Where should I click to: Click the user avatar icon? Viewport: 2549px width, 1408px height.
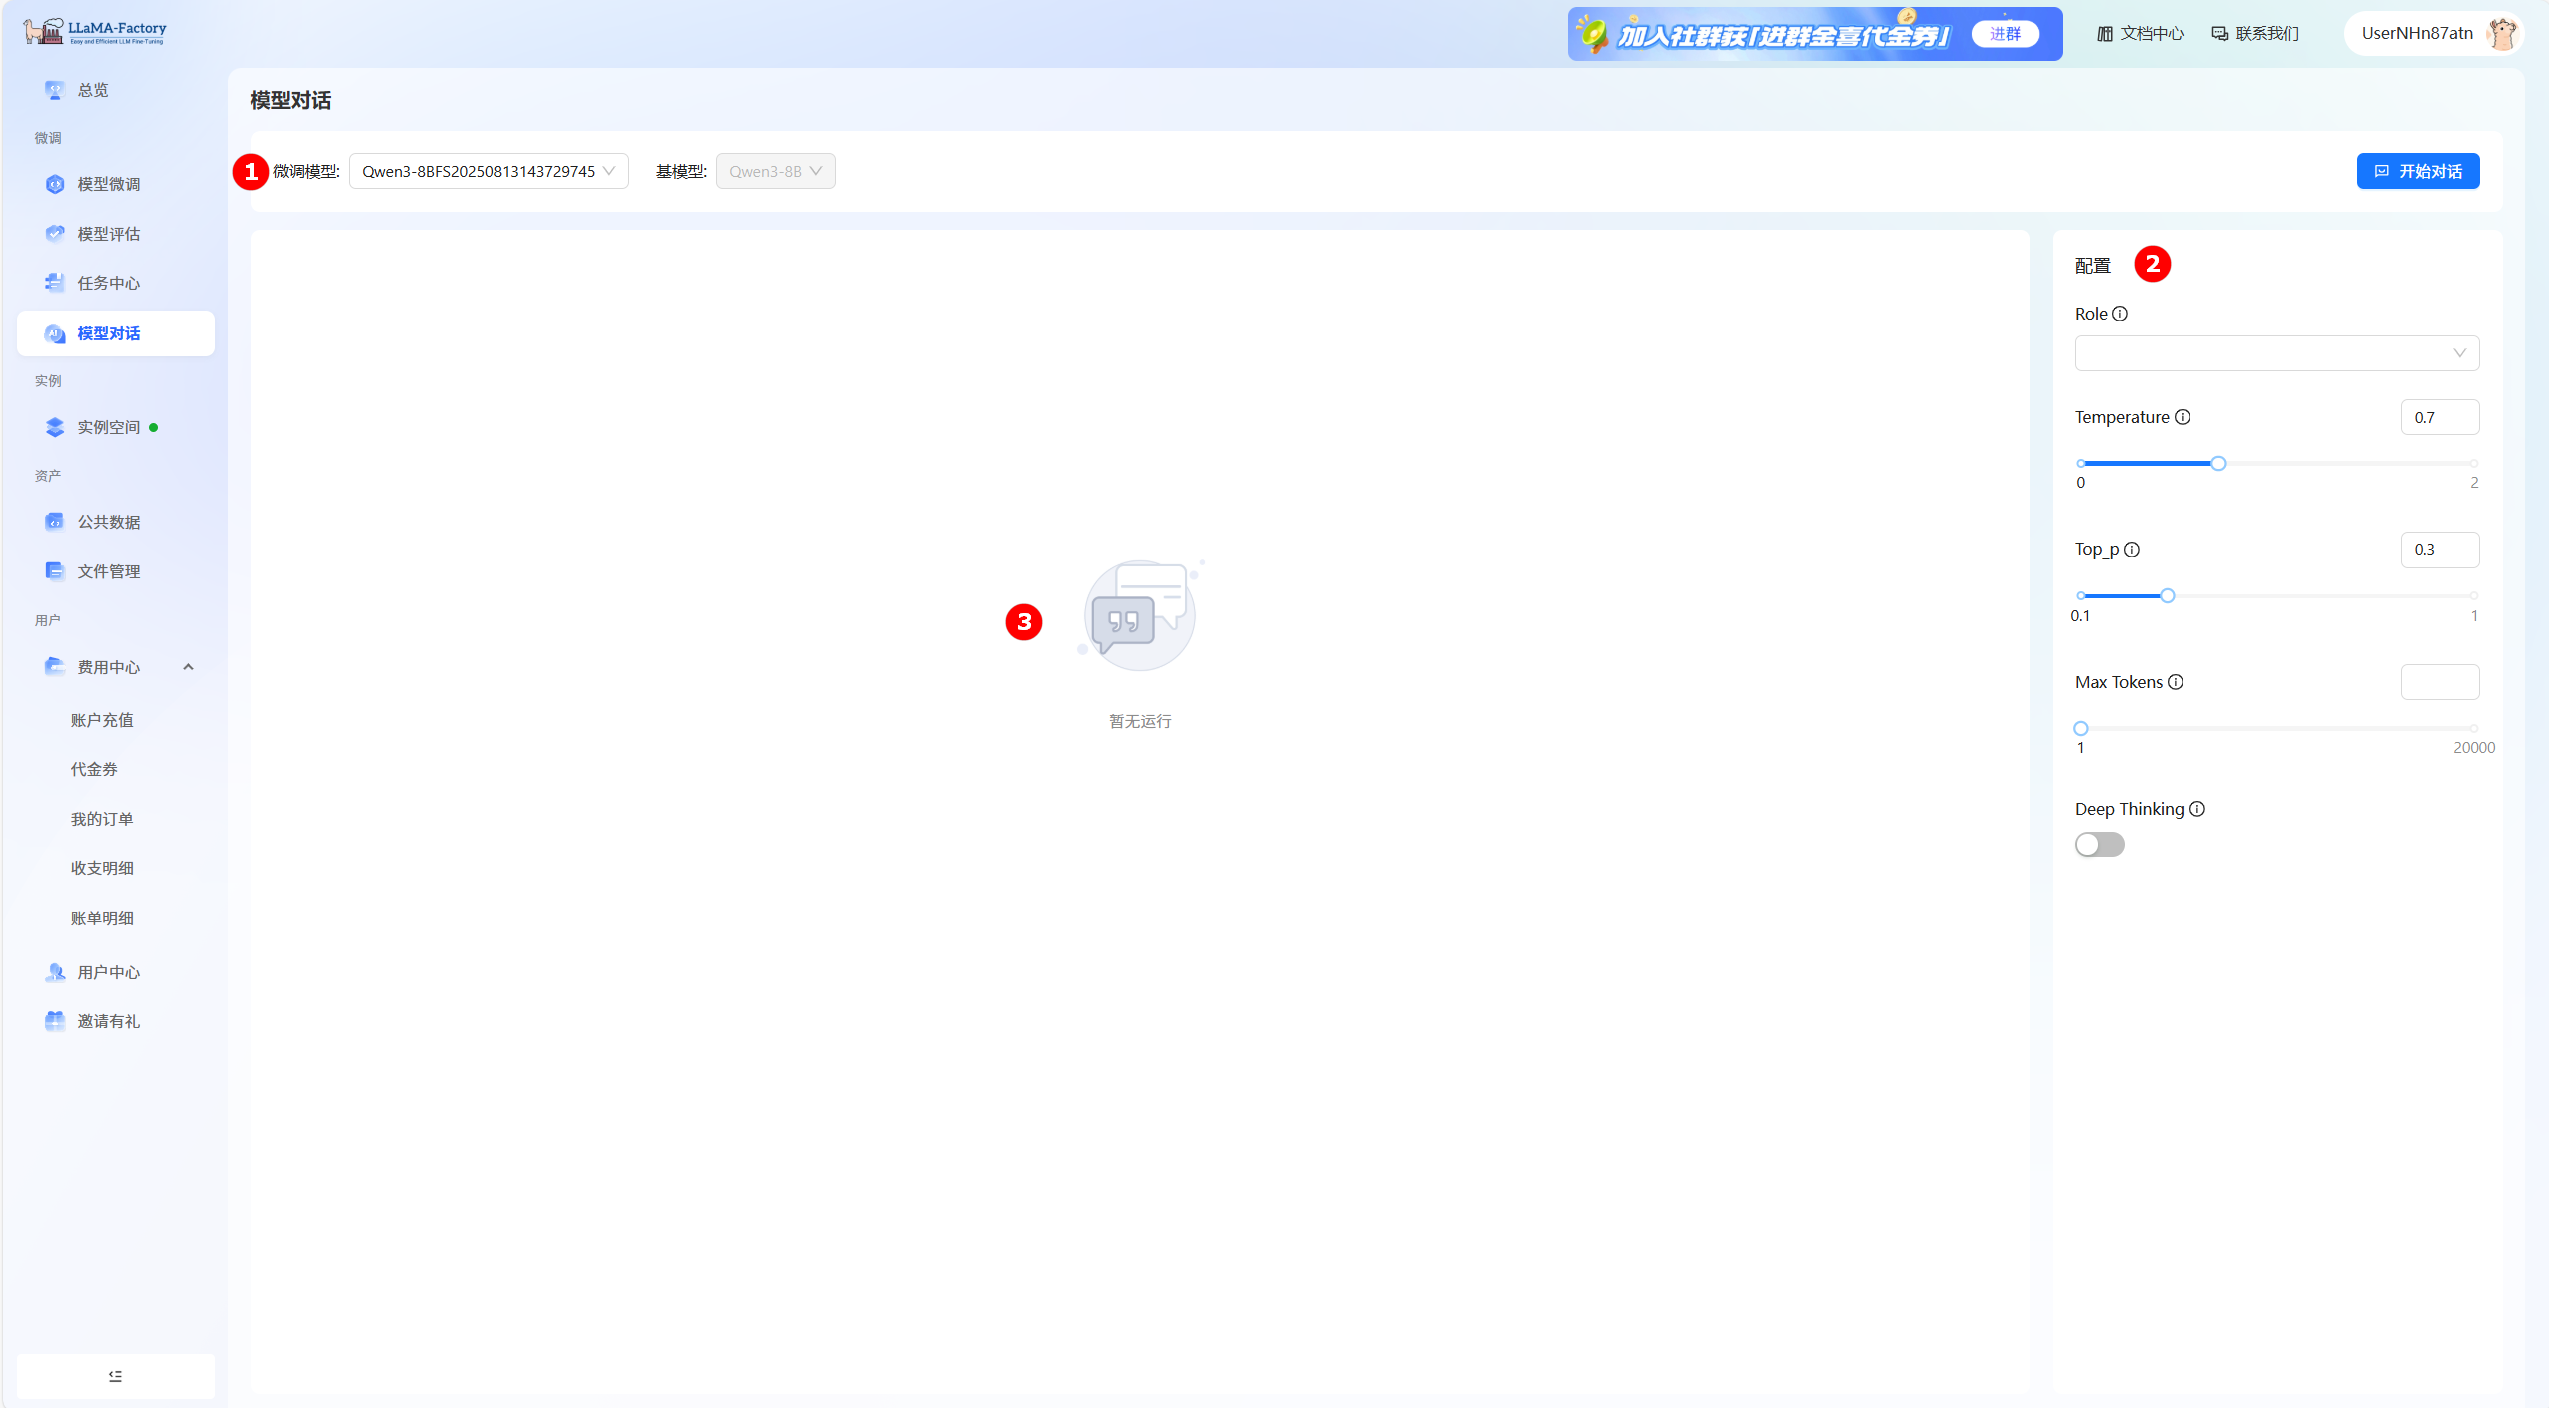pos(2502,34)
